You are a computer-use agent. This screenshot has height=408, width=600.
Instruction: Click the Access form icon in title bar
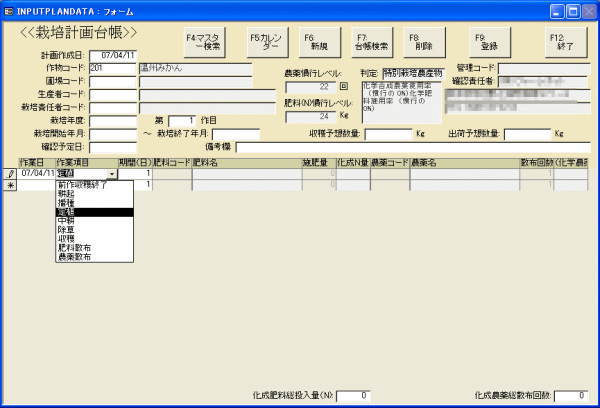tap(9, 8)
